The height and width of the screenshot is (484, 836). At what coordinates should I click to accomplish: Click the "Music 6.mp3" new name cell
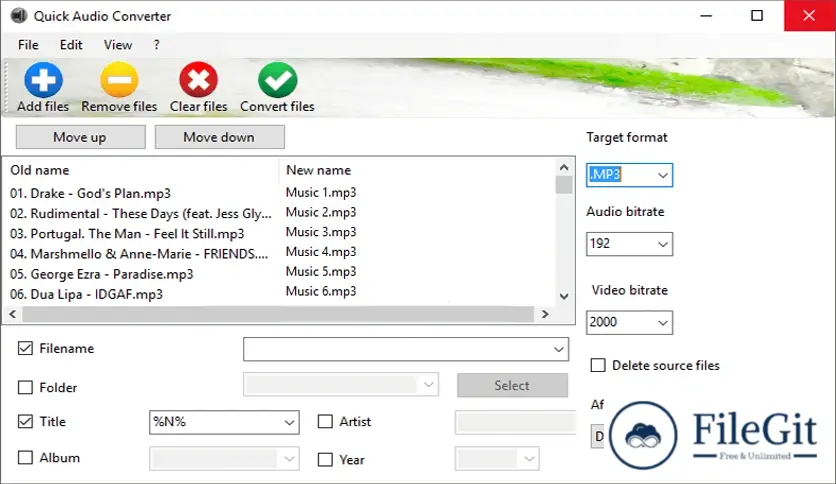(321, 291)
